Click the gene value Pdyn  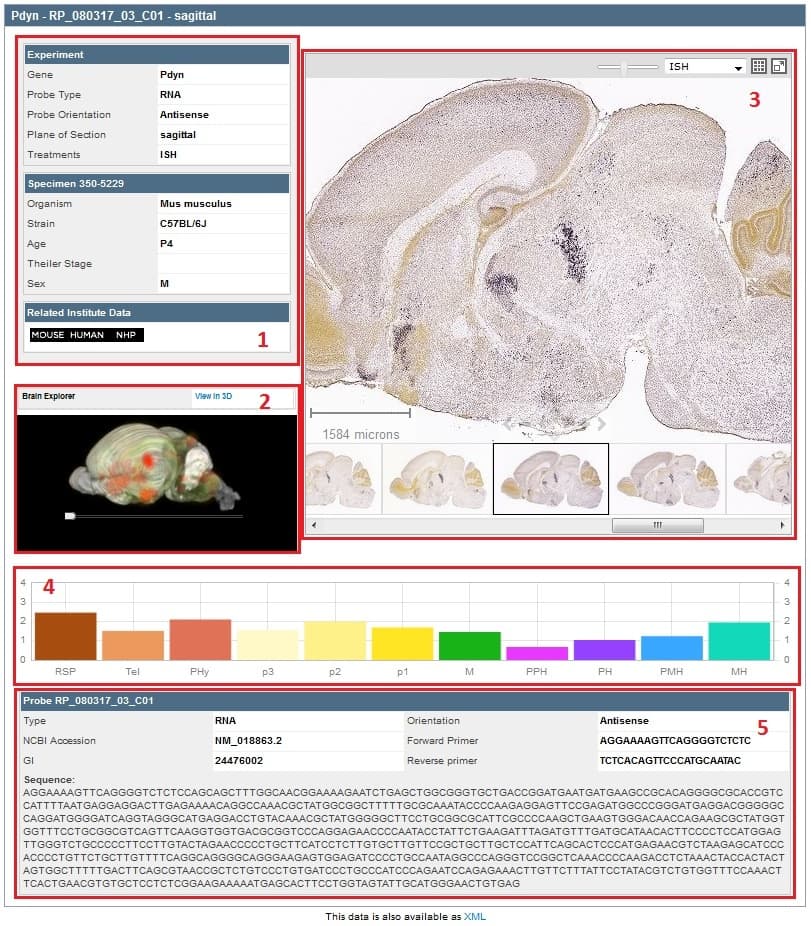pyautogui.click(x=172, y=74)
